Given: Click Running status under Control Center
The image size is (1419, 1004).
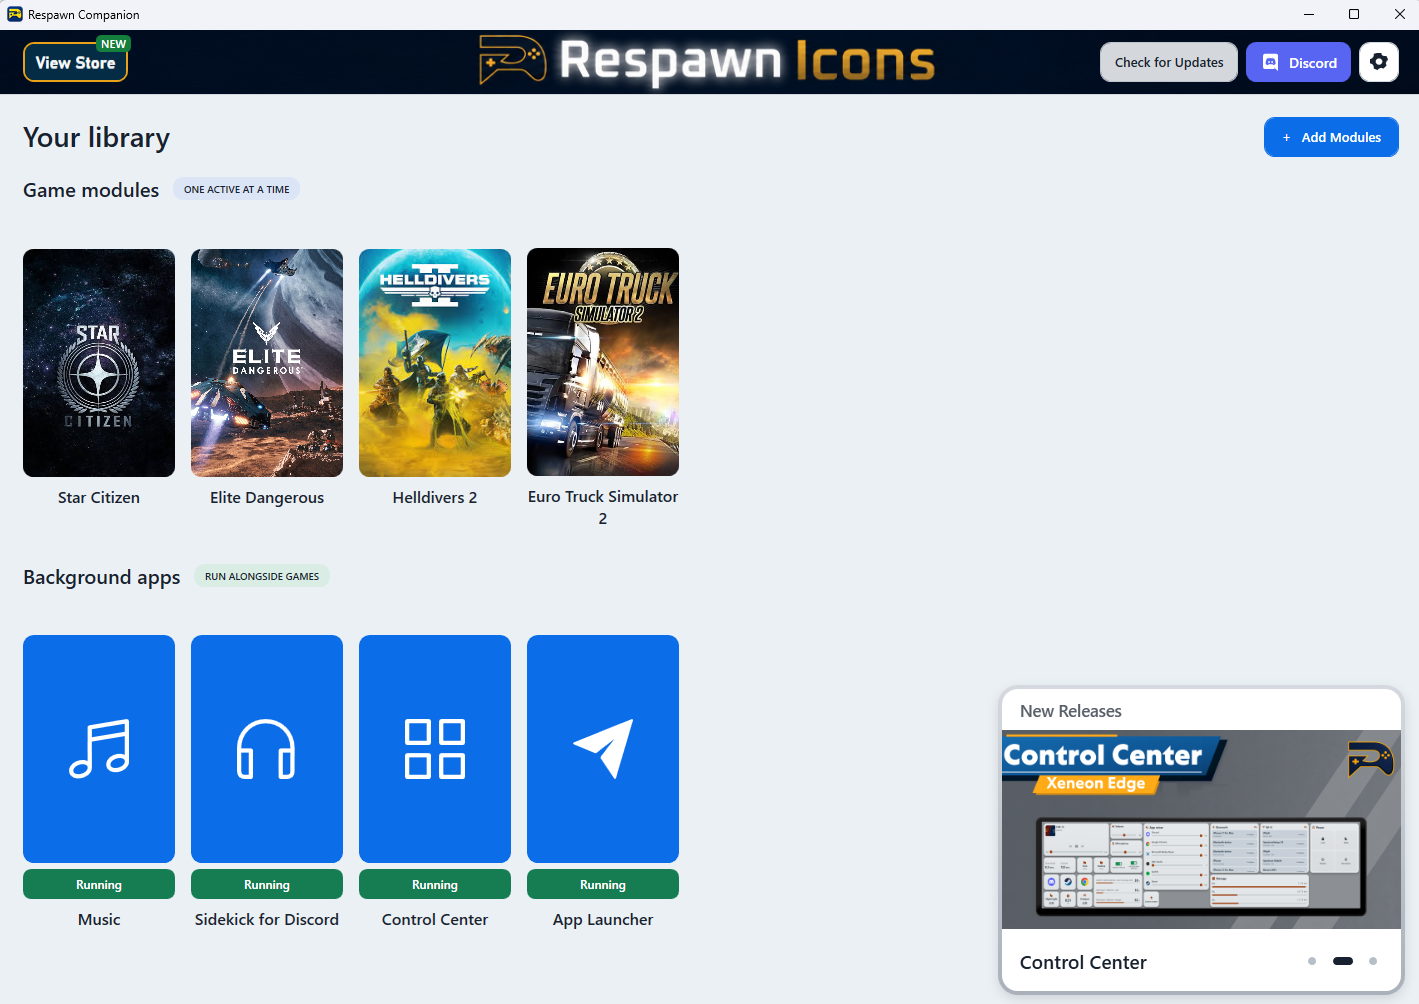Looking at the screenshot, I should coord(435,885).
